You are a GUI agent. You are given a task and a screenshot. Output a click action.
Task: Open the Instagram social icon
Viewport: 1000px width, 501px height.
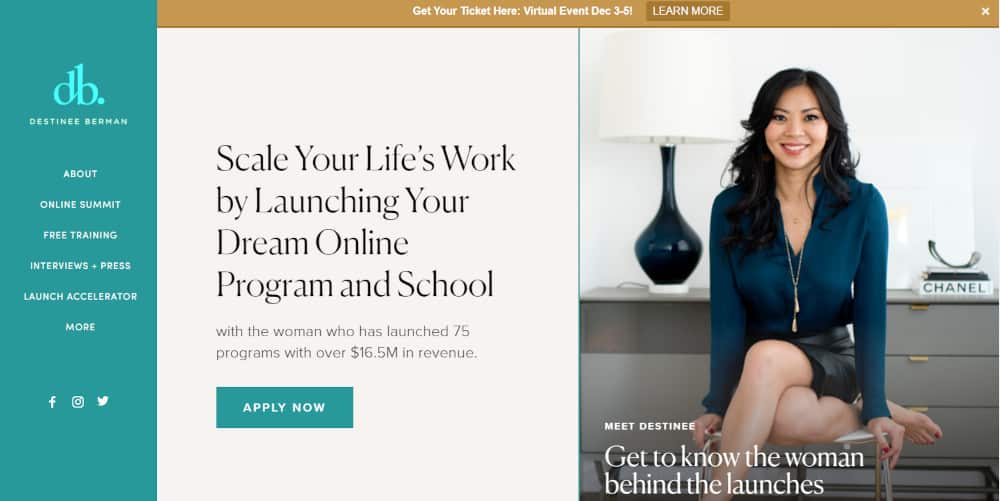(78, 402)
